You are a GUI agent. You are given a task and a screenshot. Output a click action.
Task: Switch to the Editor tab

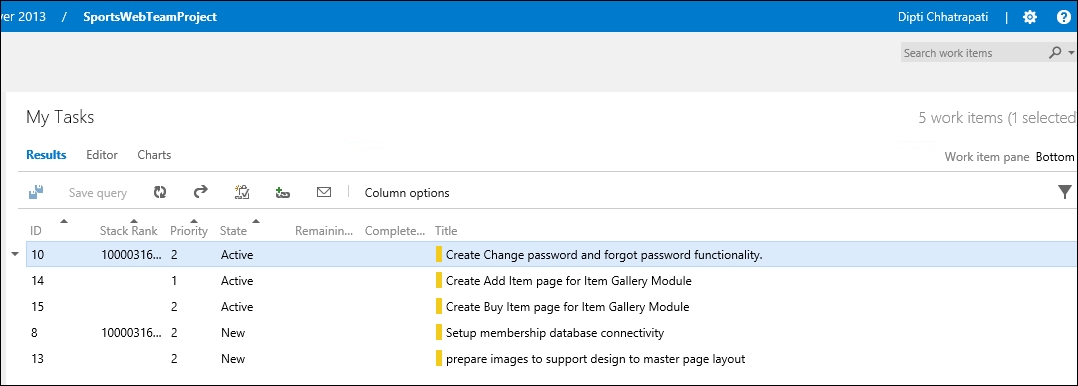point(102,155)
